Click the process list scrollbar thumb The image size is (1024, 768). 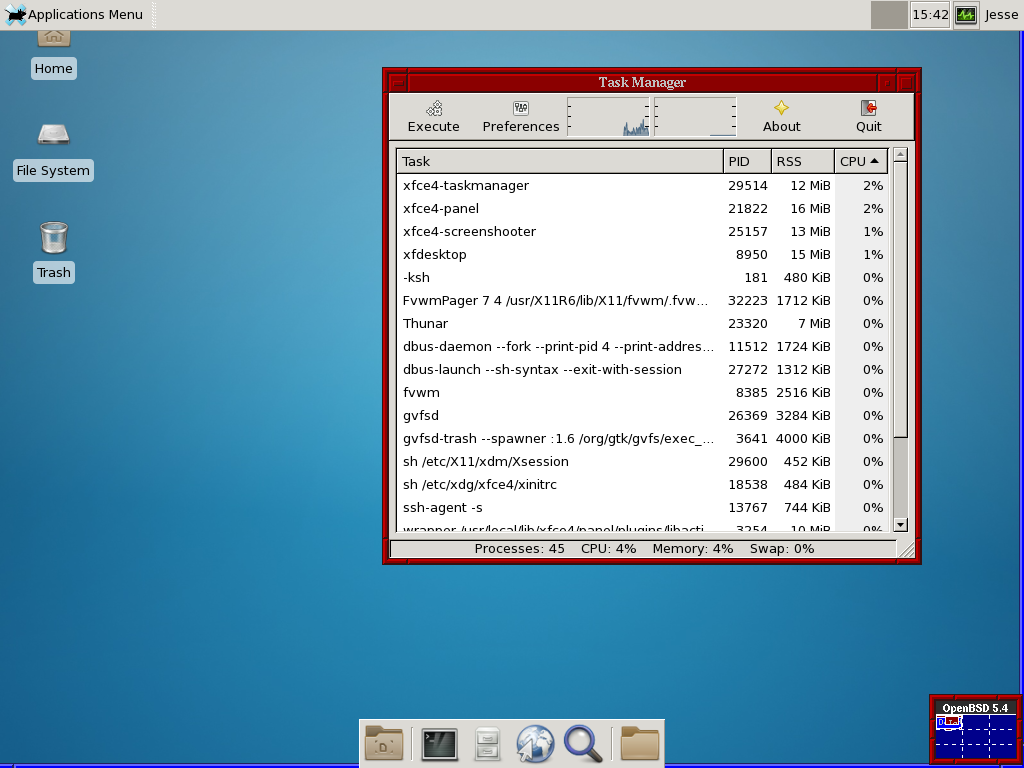[x=901, y=299]
